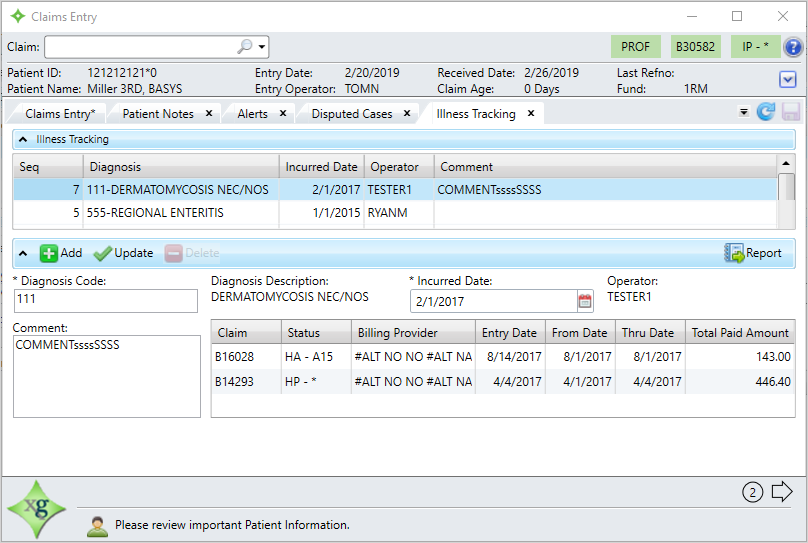Click the search magnifier in Claim field
808x543 pixels.
pos(245,46)
